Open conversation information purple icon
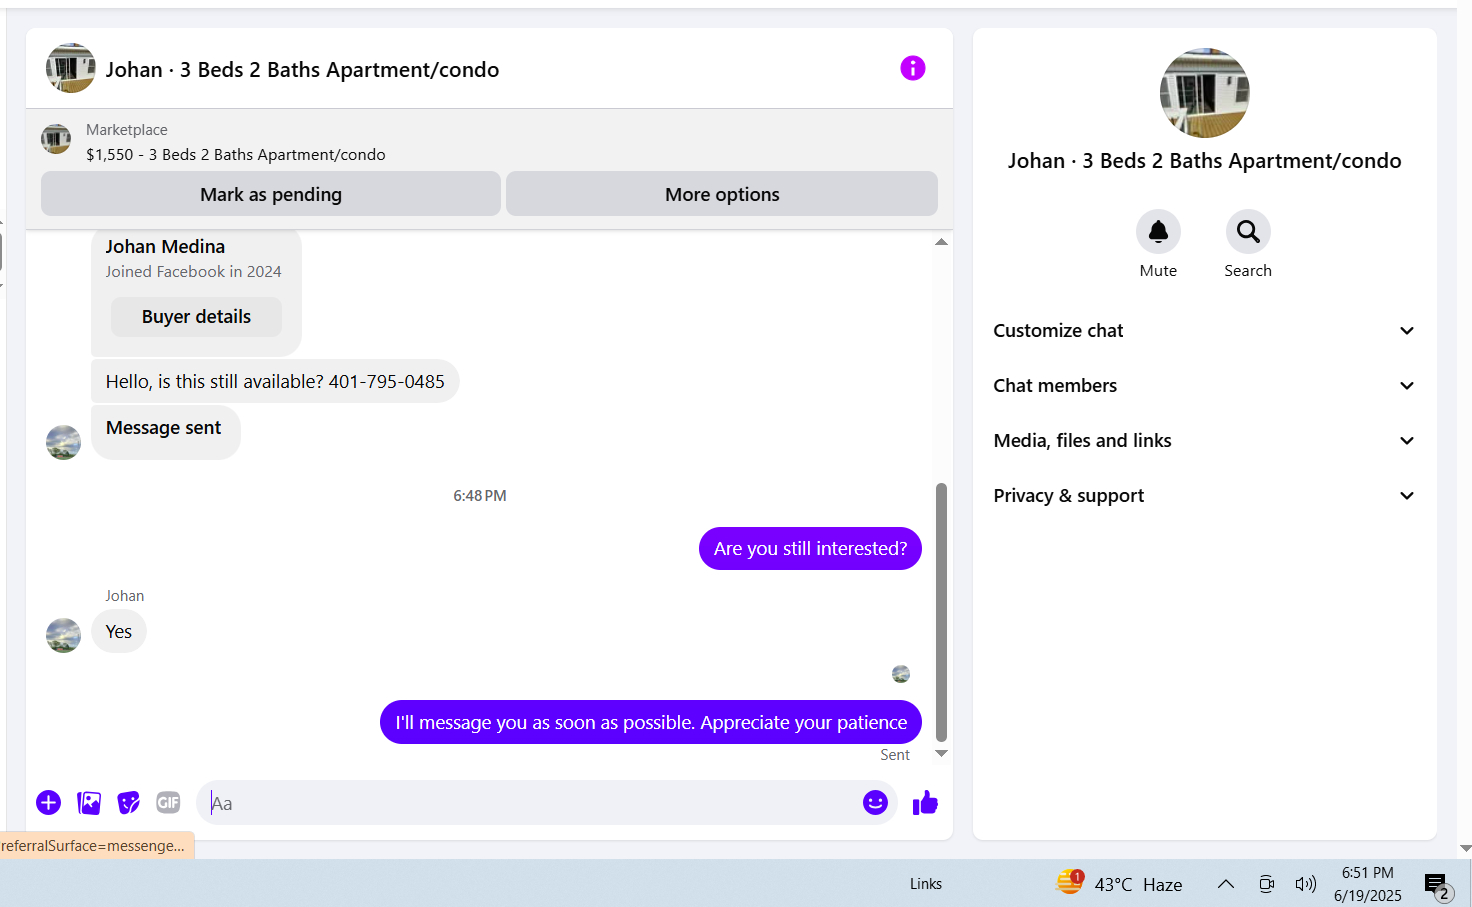This screenshot has height=907, width=1472. (913, 68)
